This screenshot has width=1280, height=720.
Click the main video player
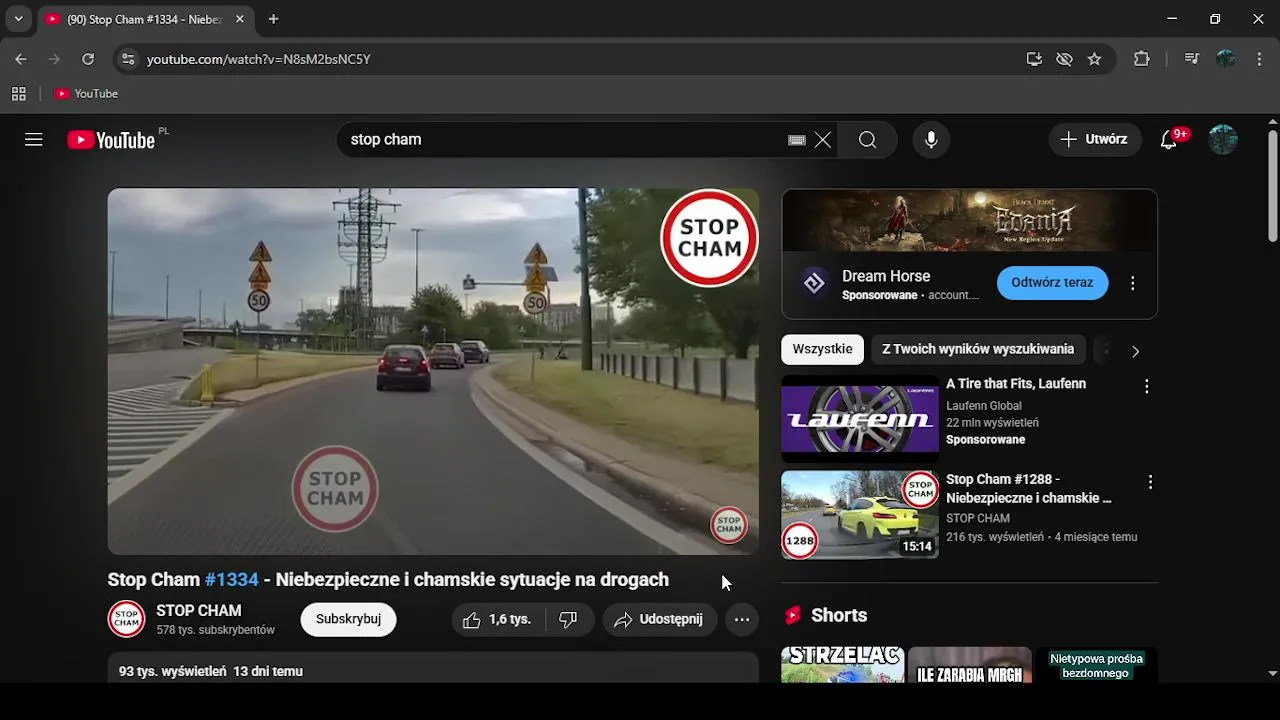(433, 371)
